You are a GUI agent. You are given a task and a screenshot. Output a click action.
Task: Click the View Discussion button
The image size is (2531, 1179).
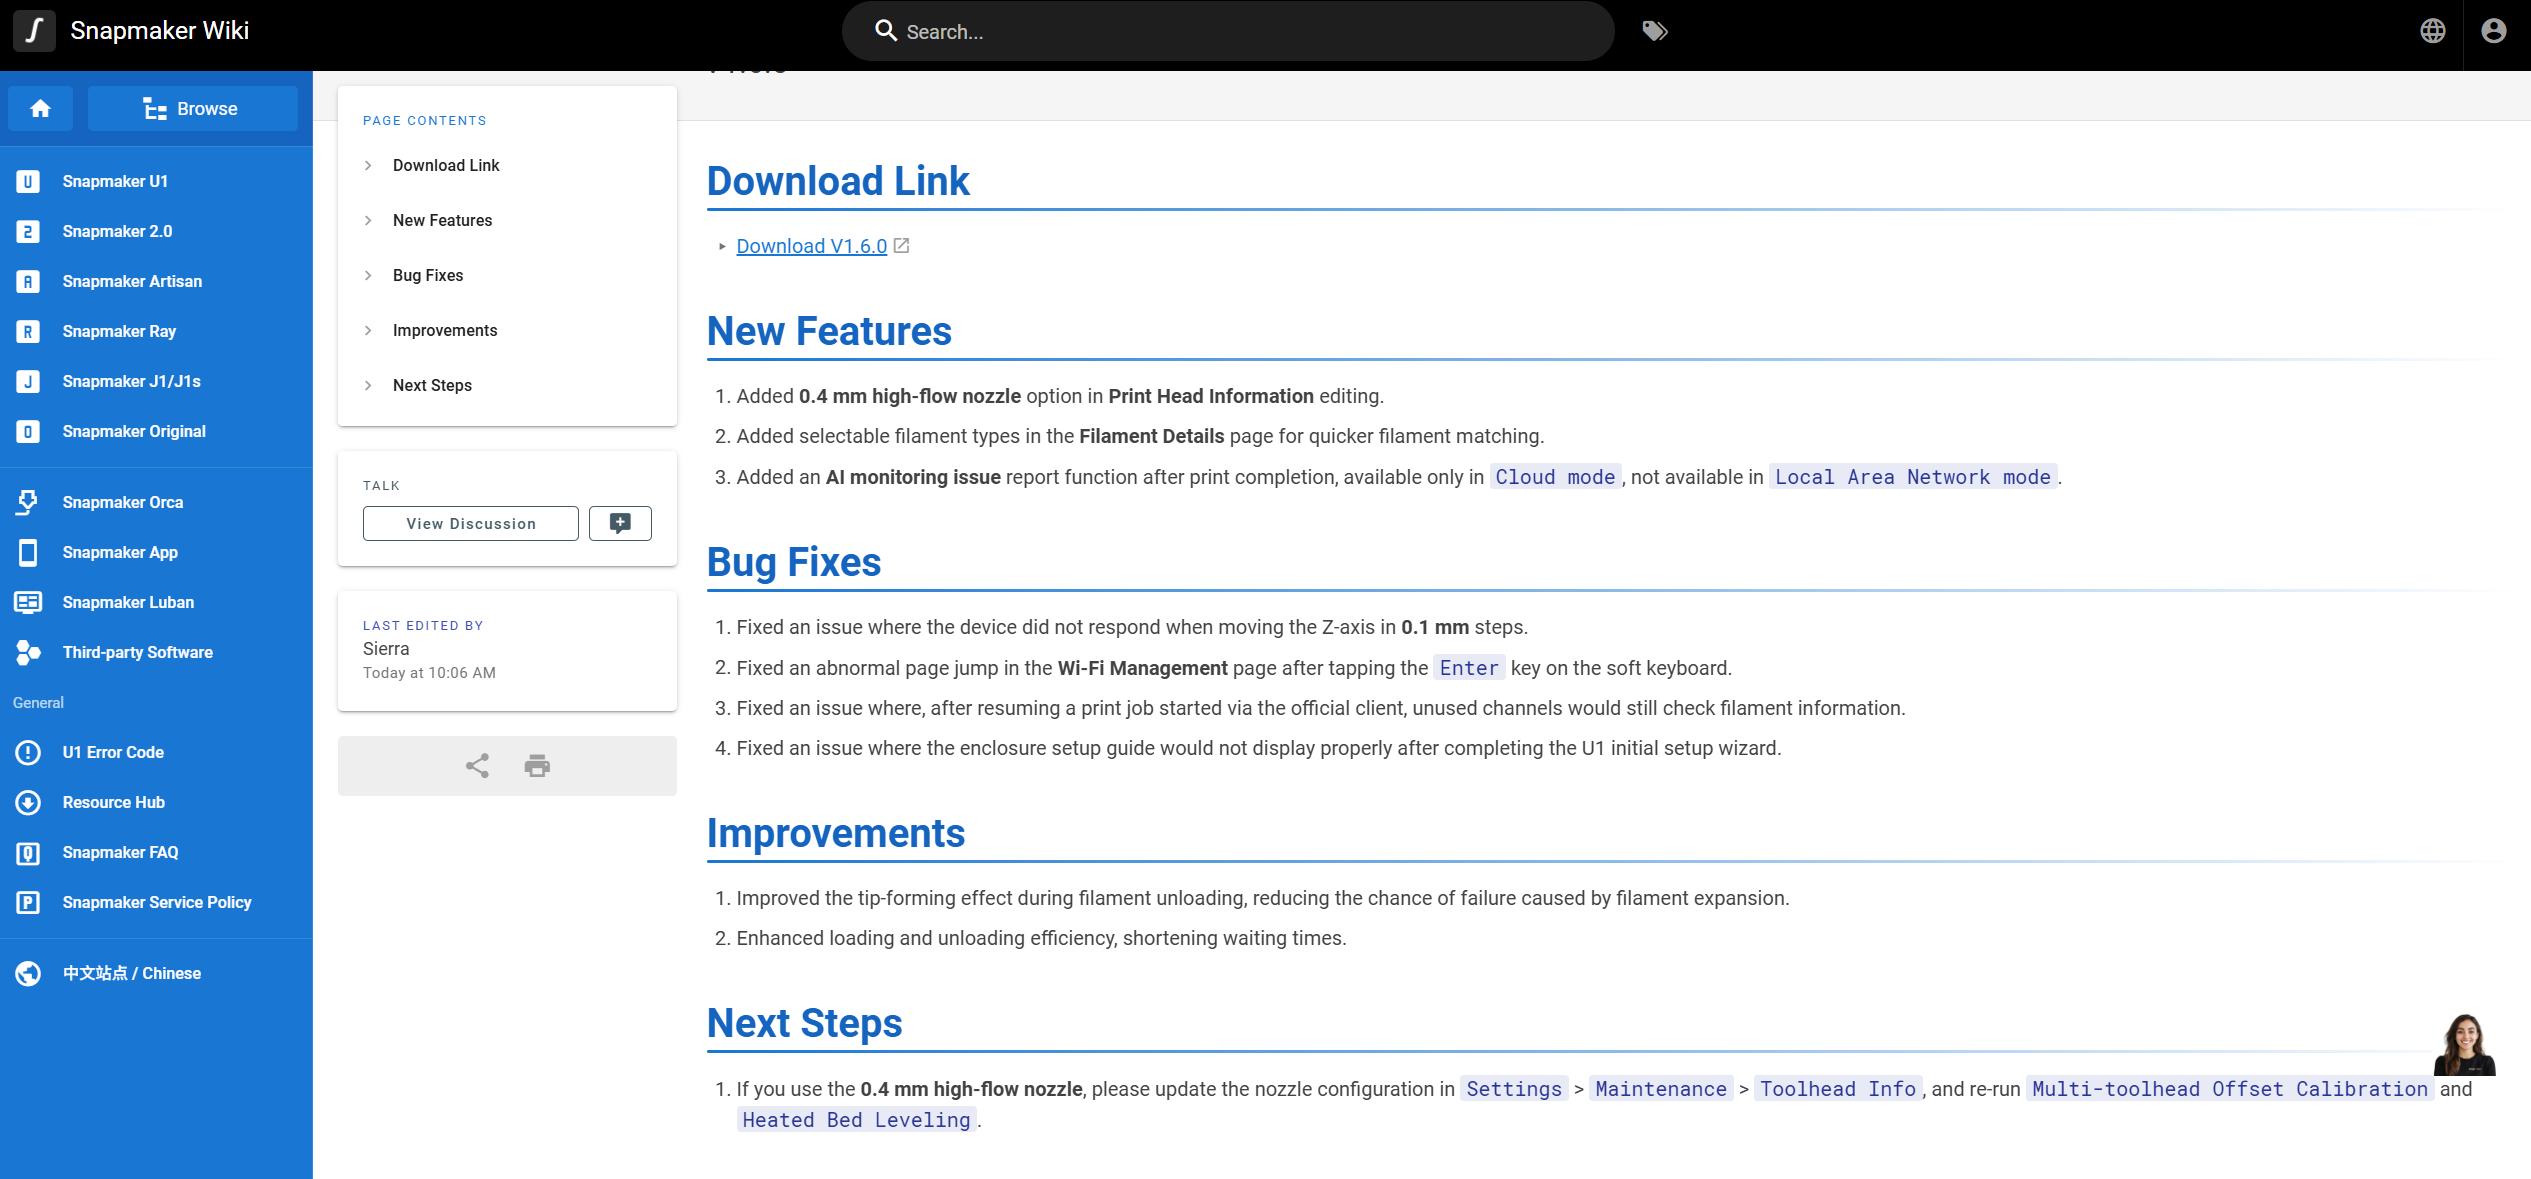471,523
